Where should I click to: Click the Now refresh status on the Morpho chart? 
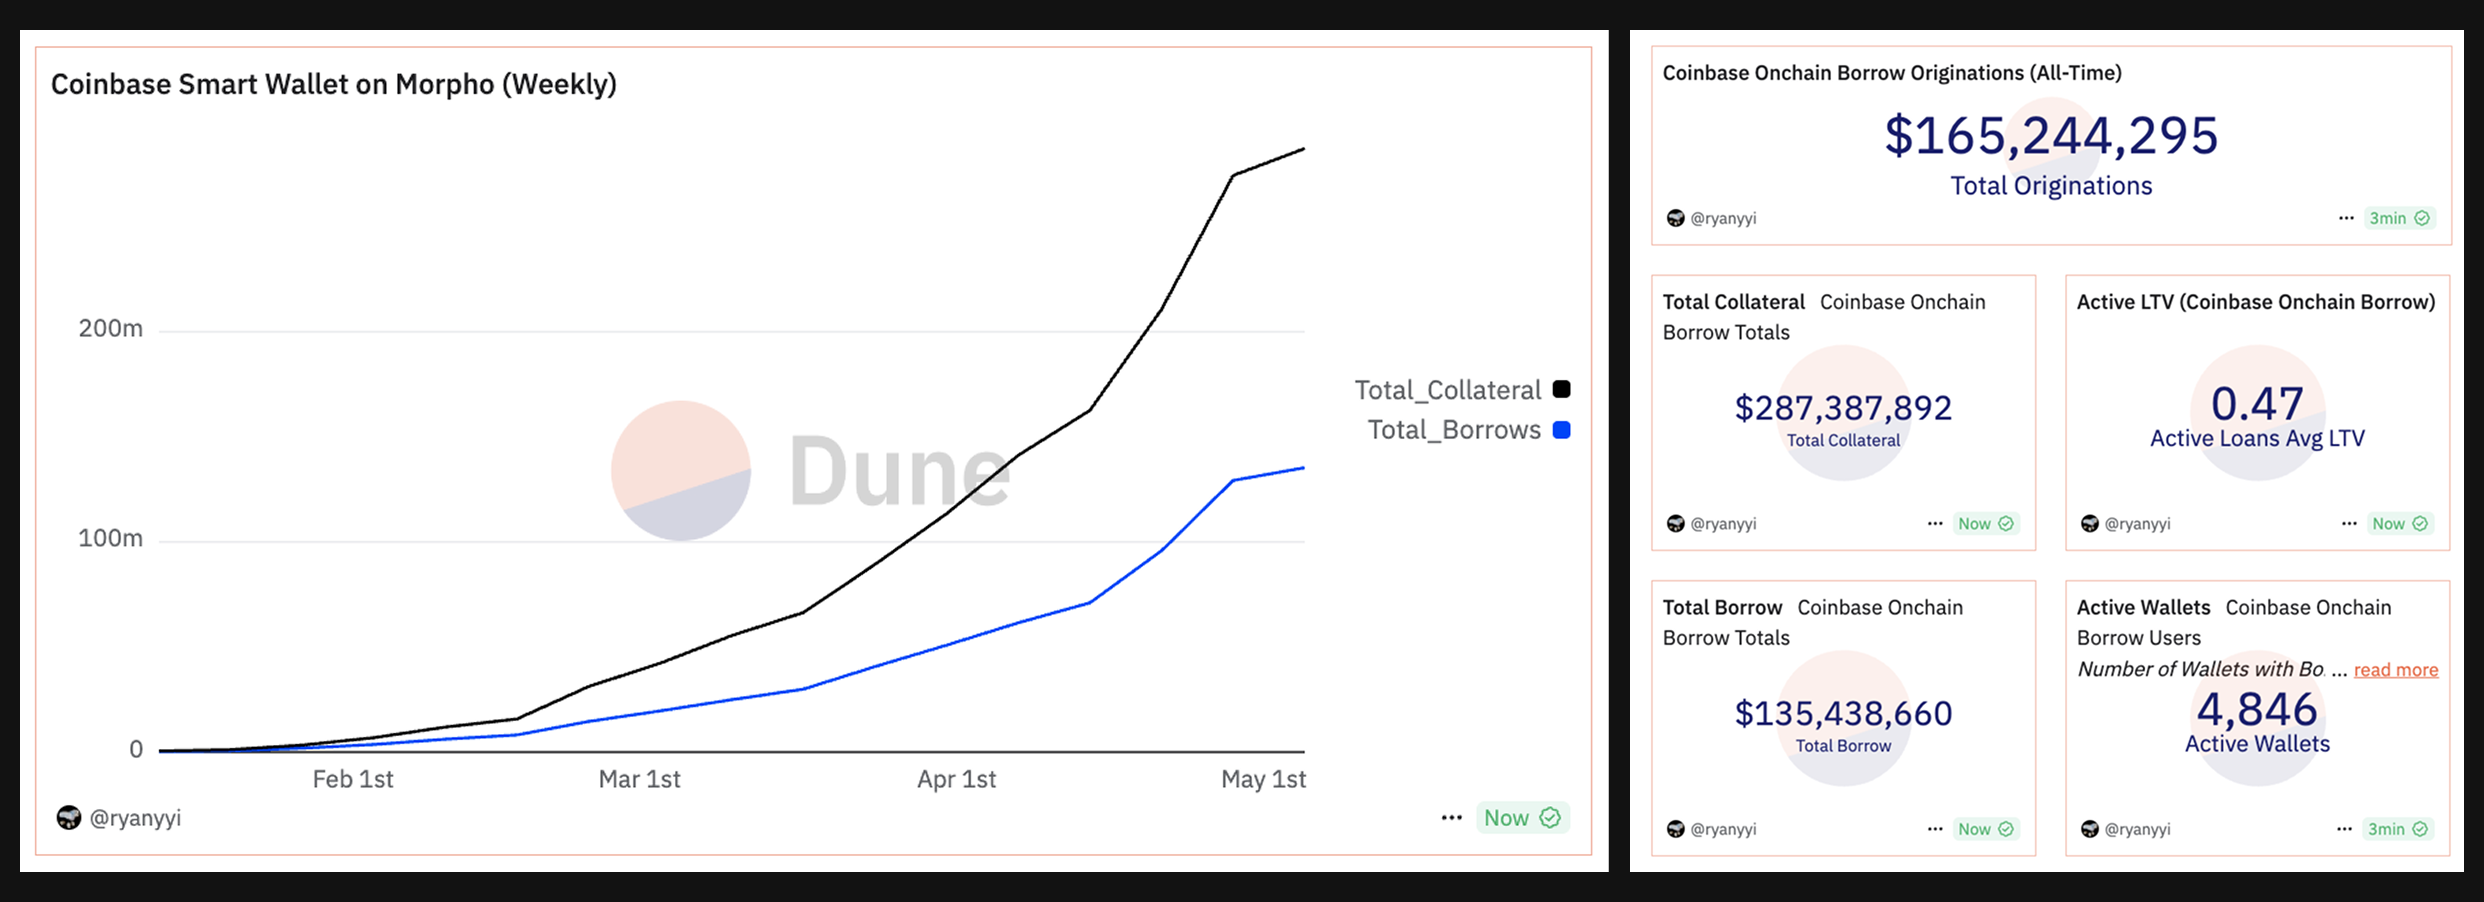click(1521, 818)
